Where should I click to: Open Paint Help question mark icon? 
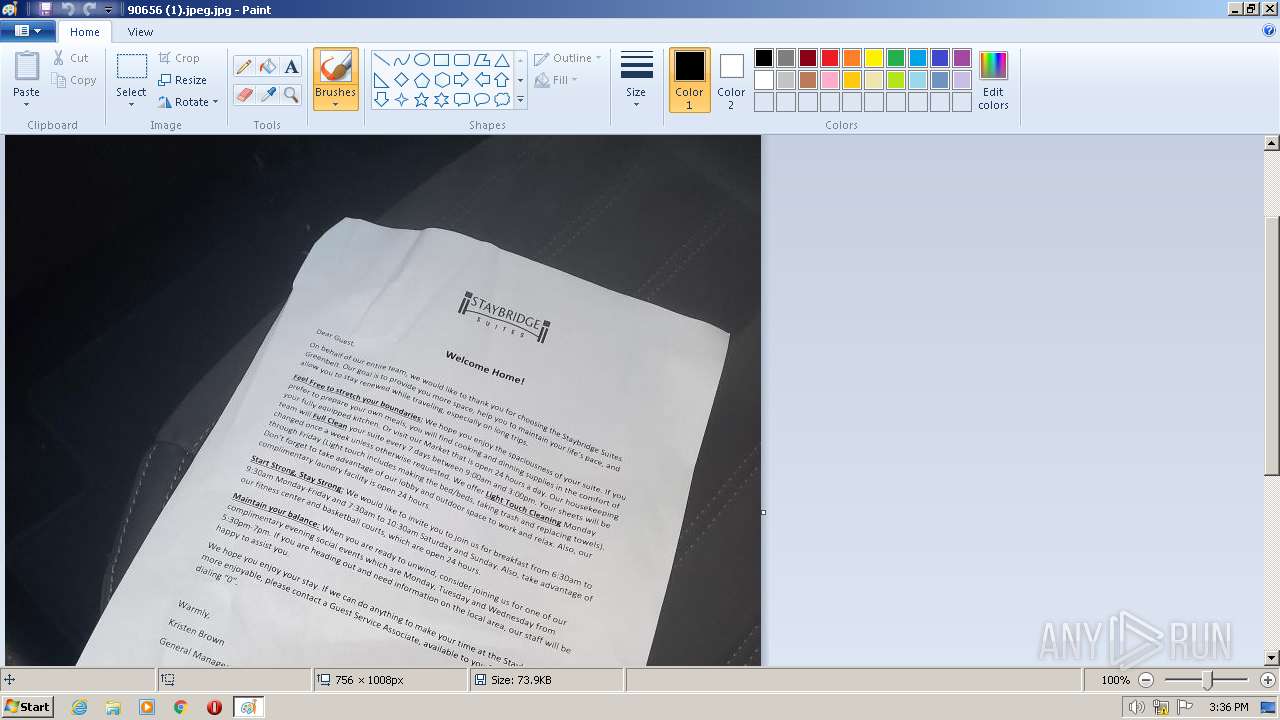1269,31
